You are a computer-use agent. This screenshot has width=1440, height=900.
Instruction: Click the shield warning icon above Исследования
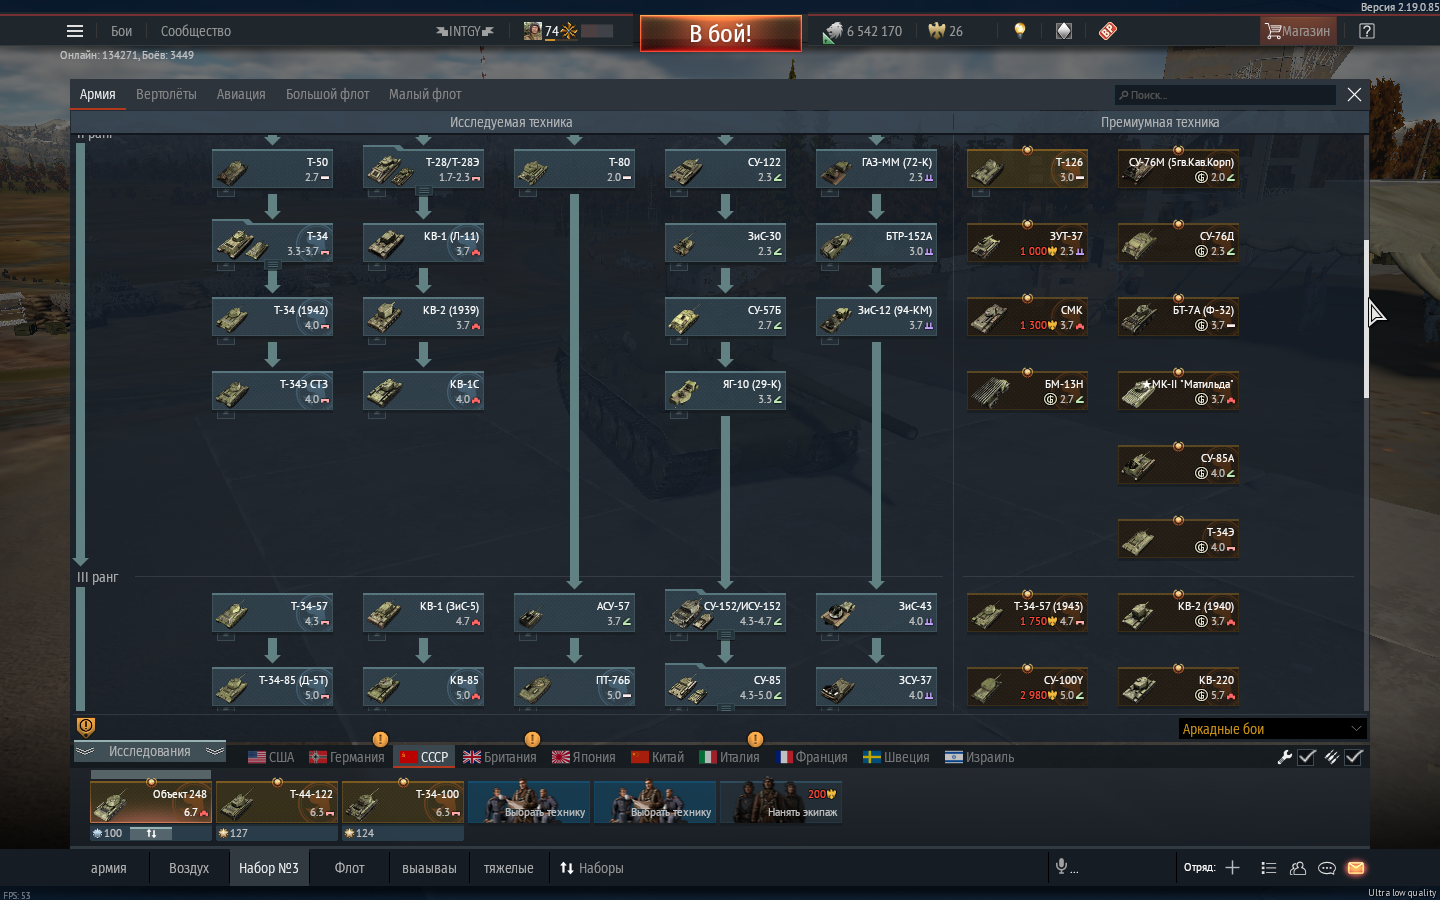click(86, 727)
